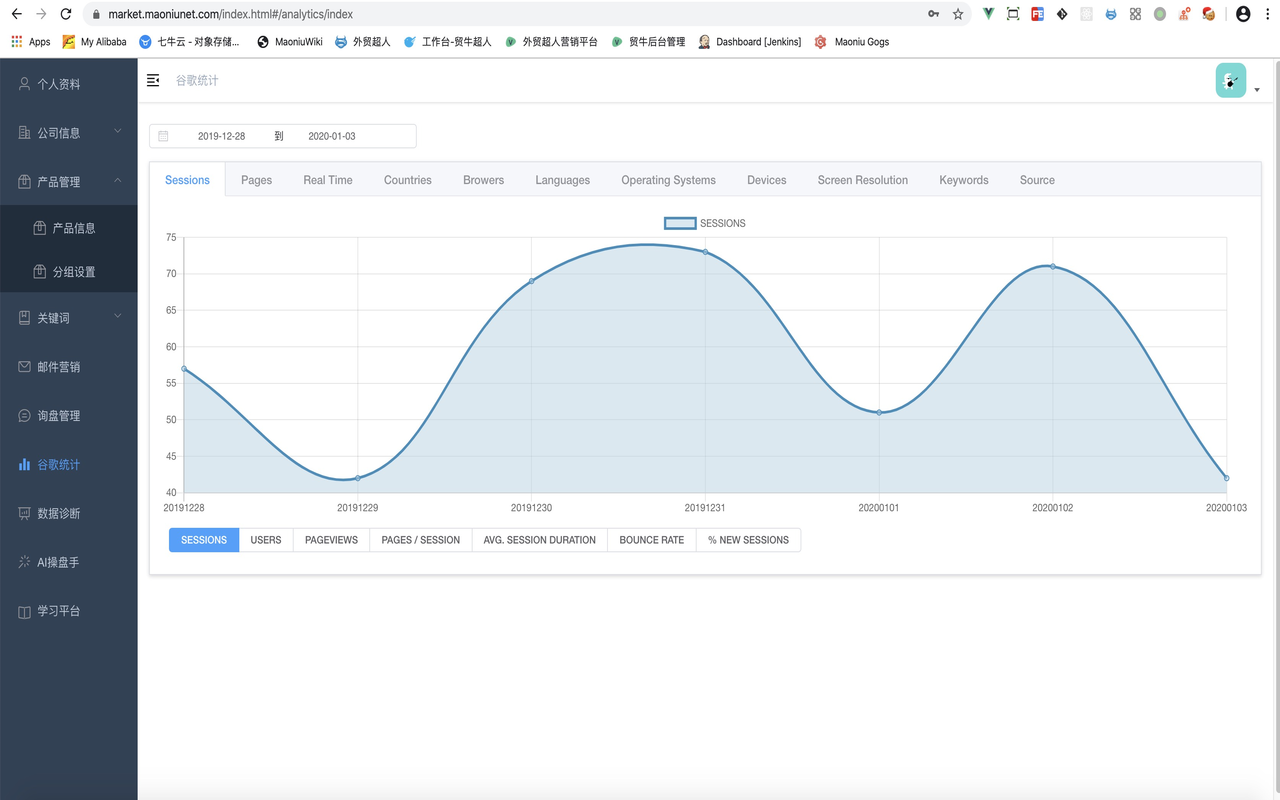Viewport: 1280px width, 800px height.
Task: Switch to the Source tab
Action: 1037,180
